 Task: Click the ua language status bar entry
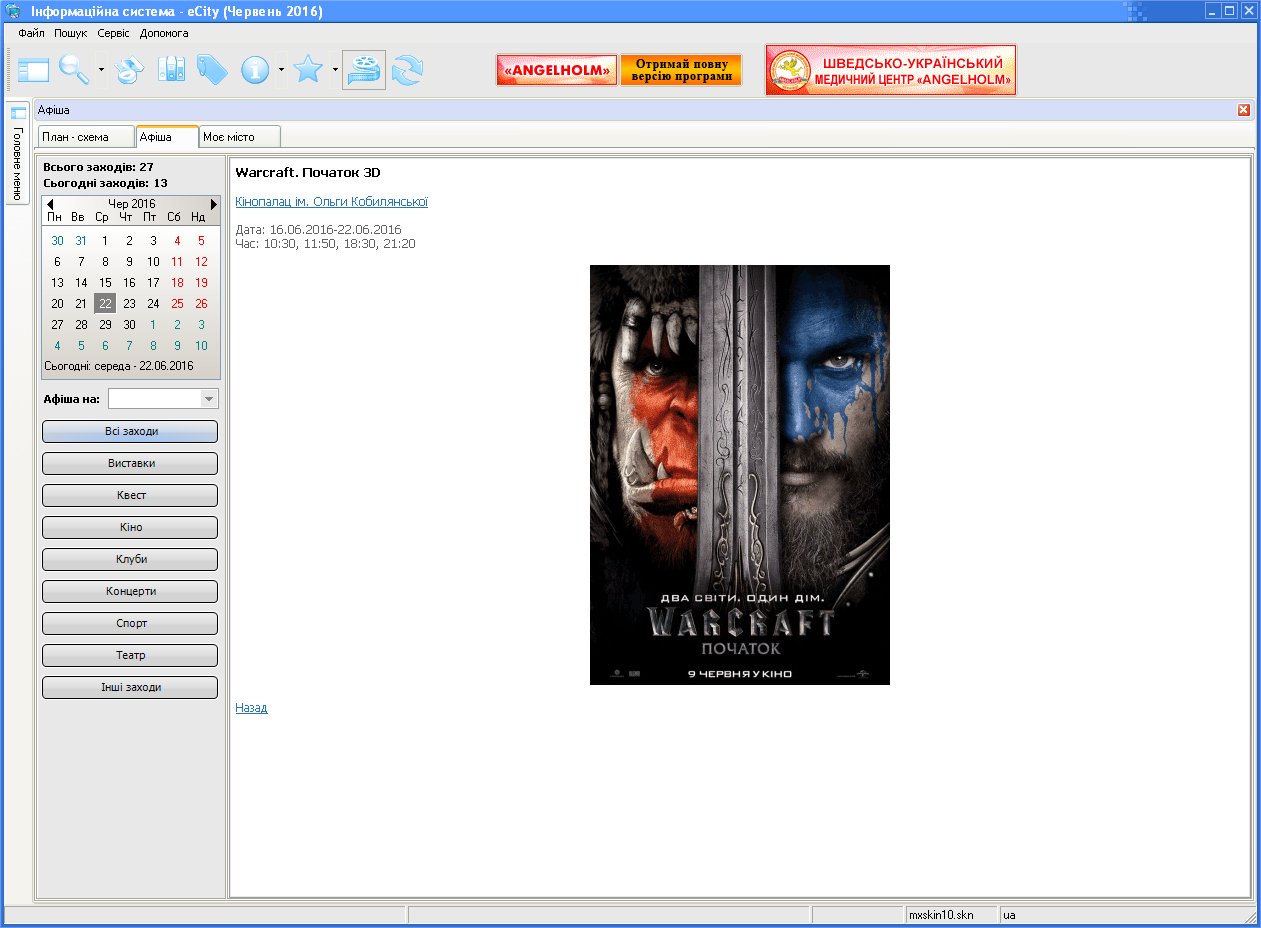coord(1010,915)
